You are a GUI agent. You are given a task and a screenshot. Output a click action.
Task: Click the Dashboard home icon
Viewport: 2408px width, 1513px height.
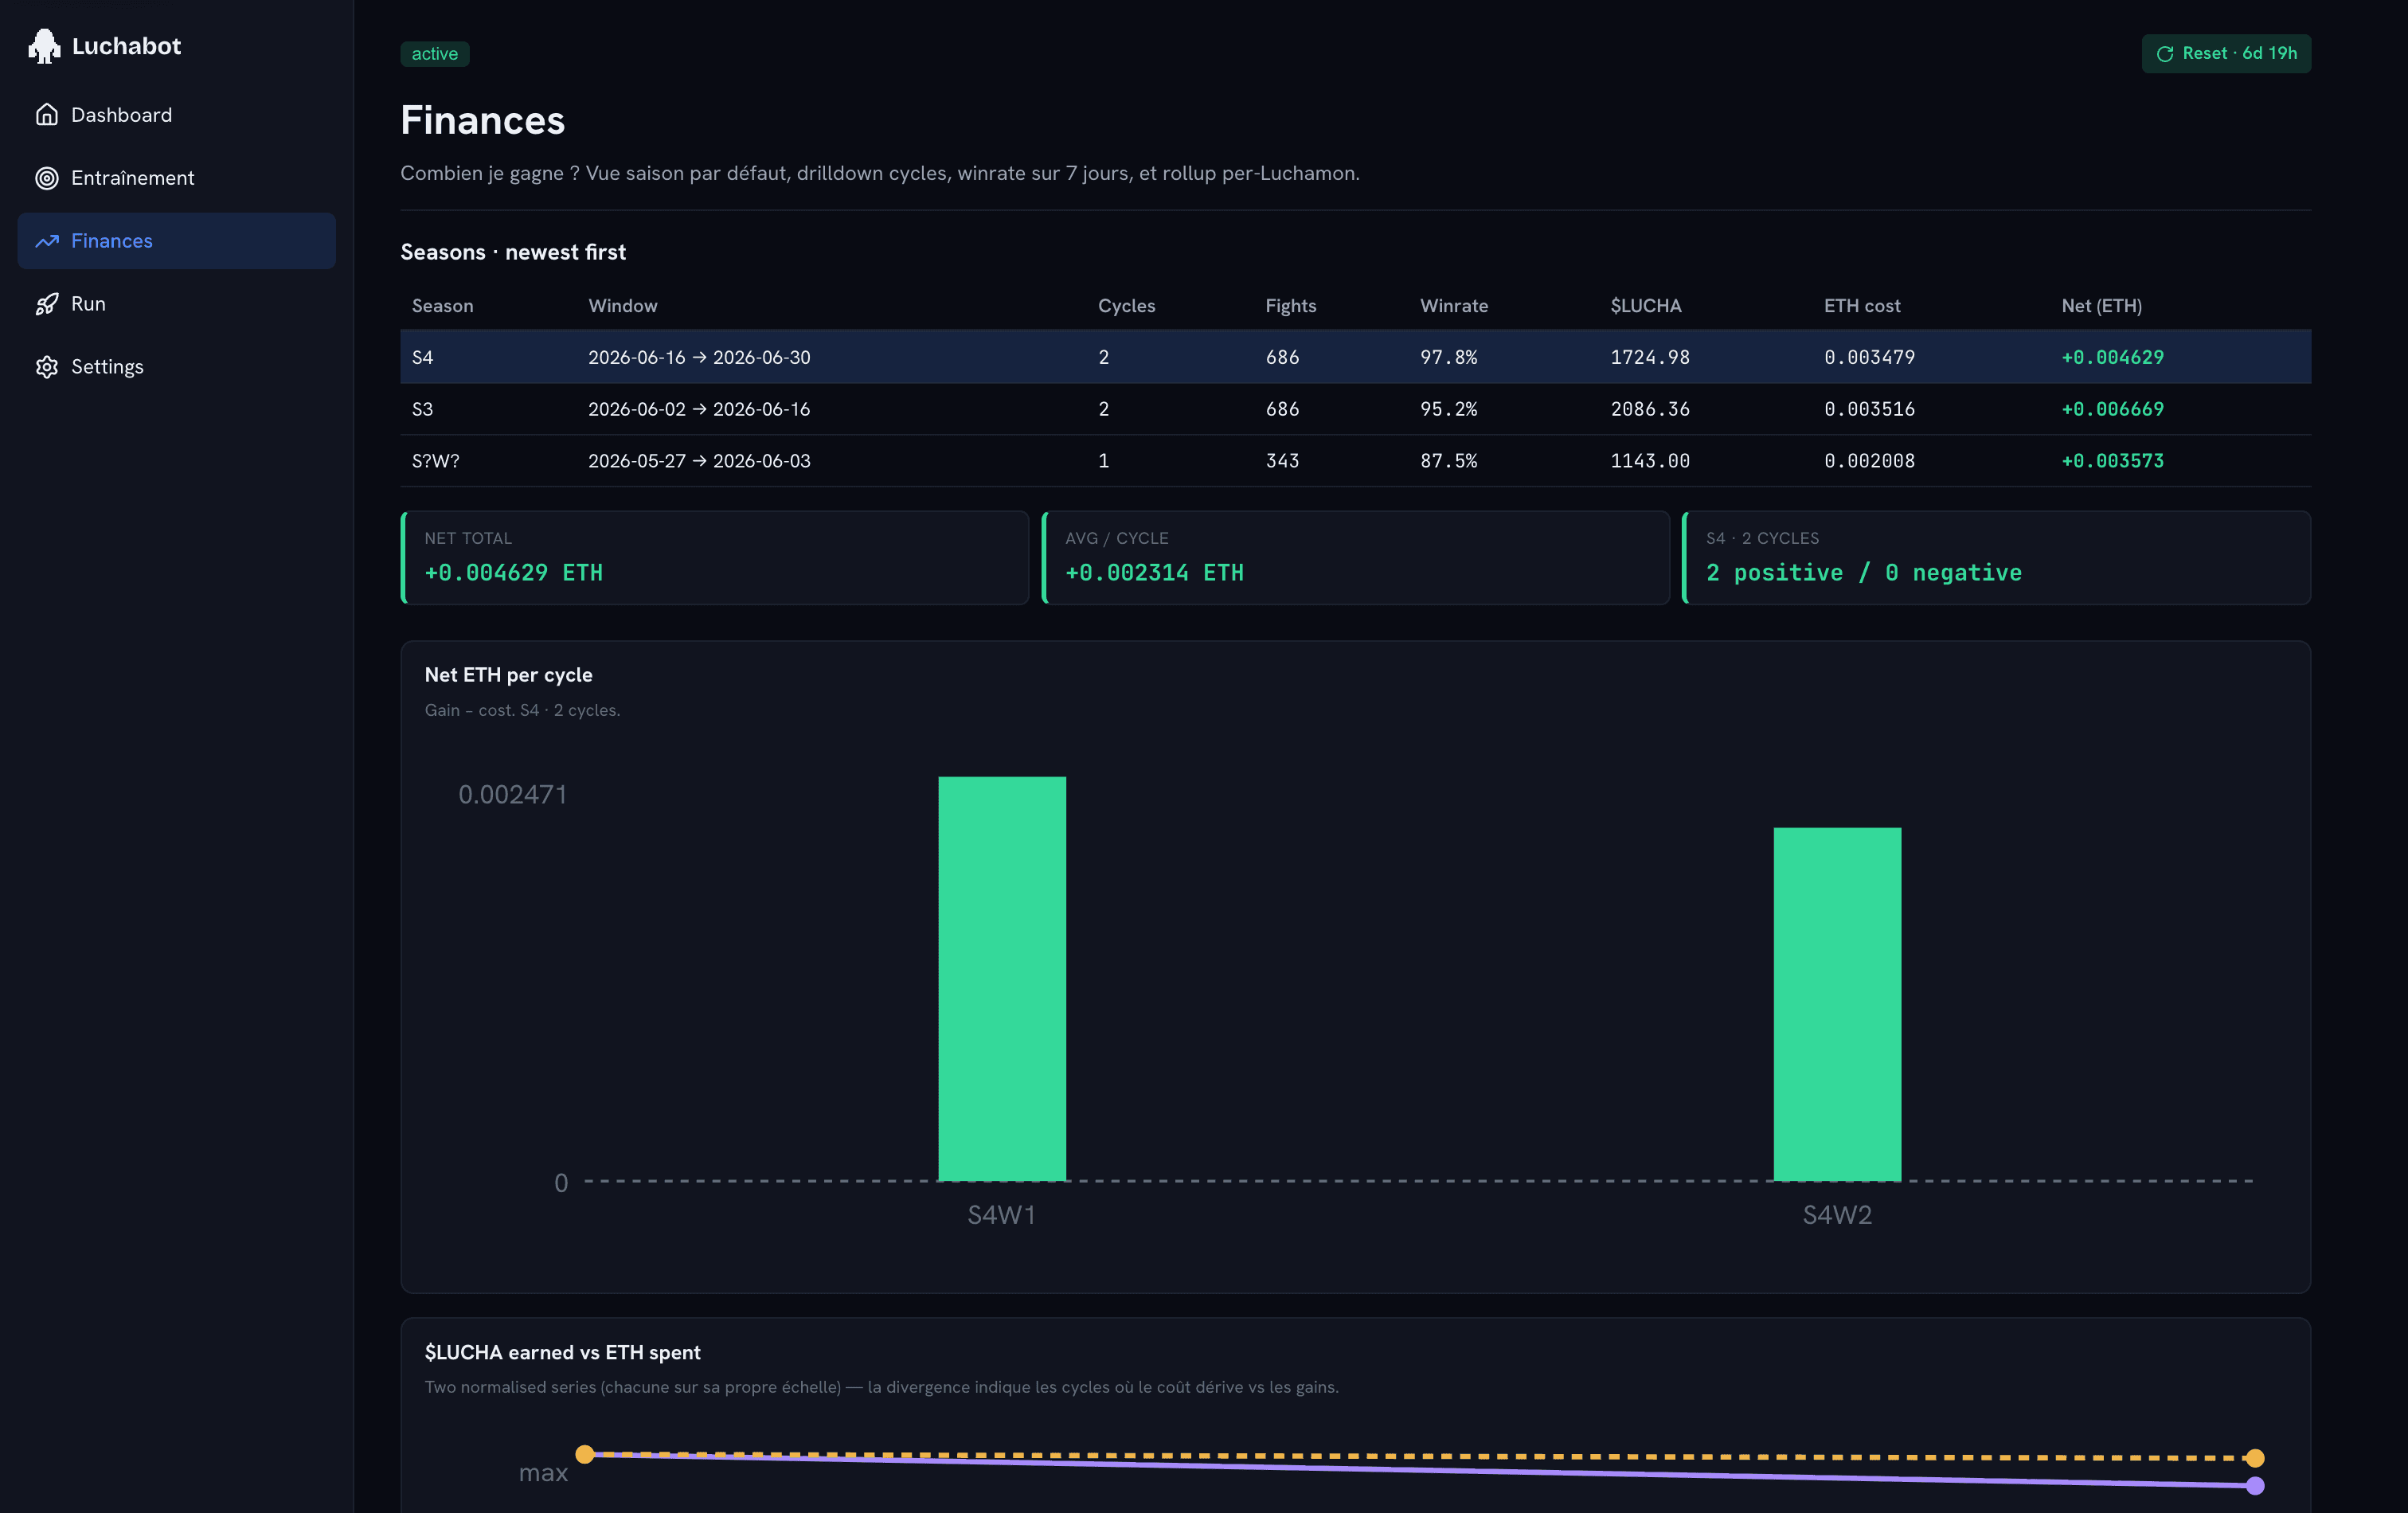point(47,115)
